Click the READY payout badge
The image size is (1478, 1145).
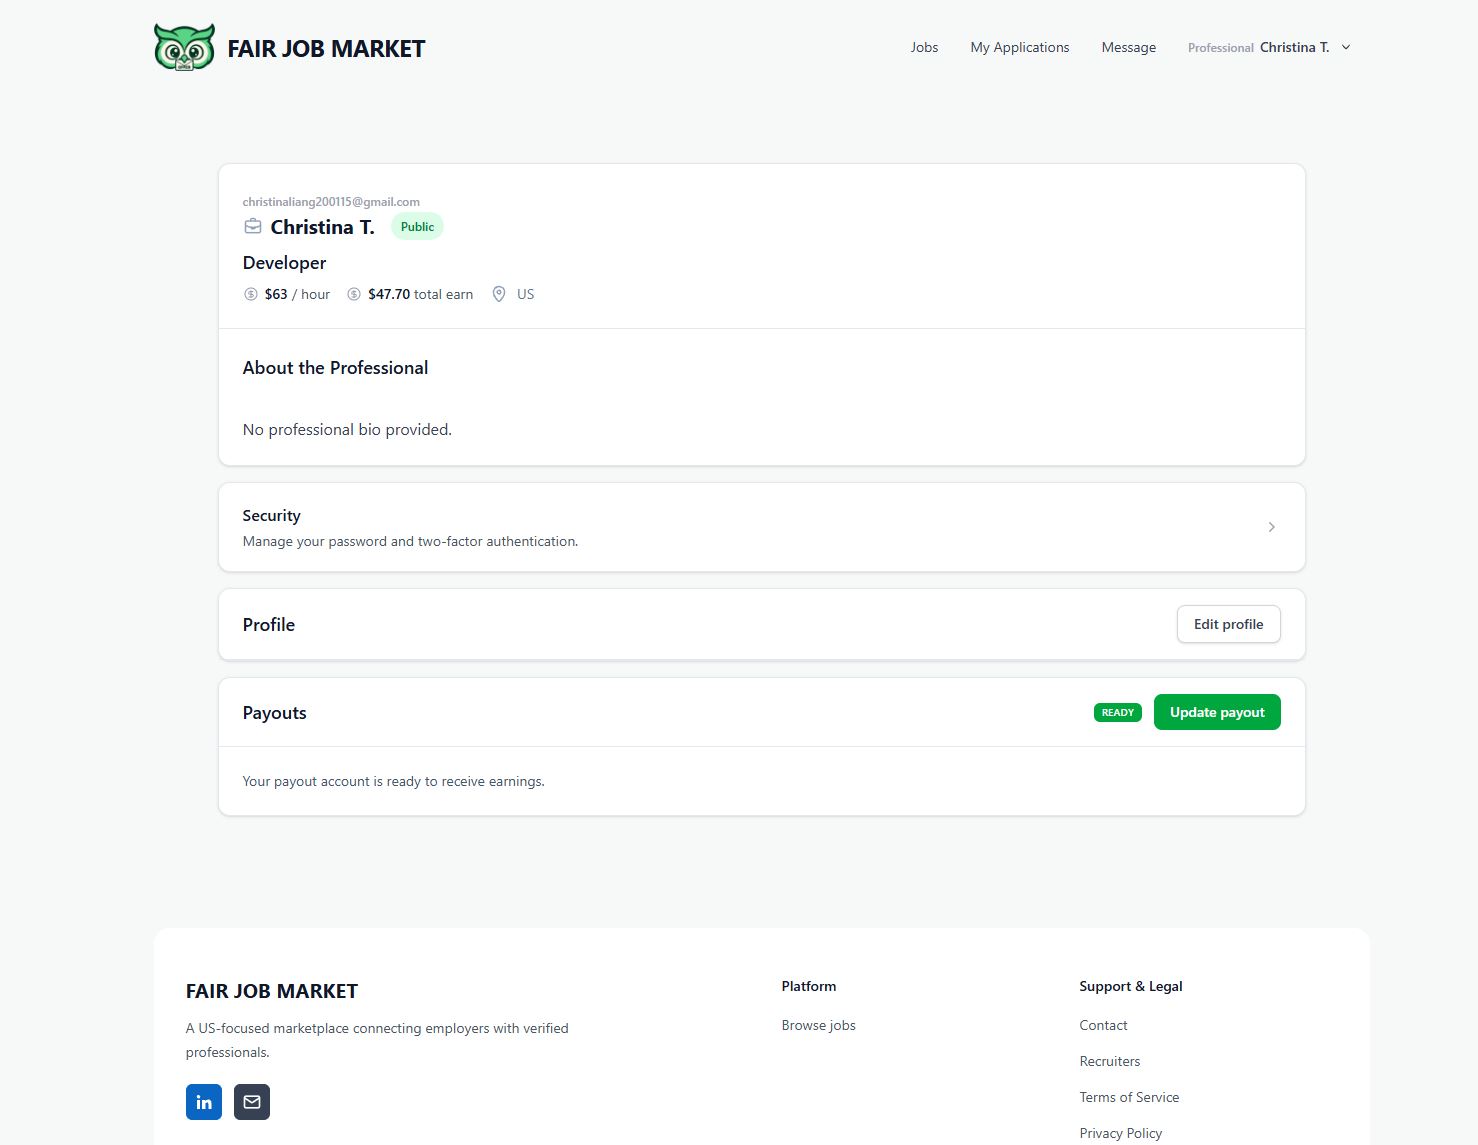click(x=1118, y=713)
